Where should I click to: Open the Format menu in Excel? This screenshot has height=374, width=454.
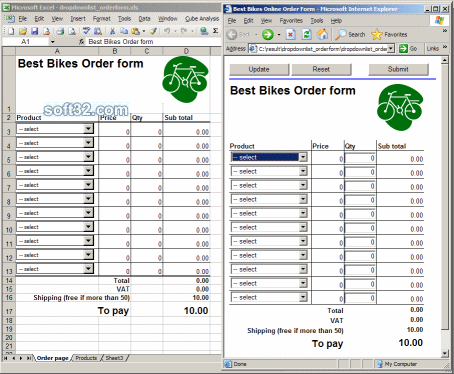tap(101, 19)
